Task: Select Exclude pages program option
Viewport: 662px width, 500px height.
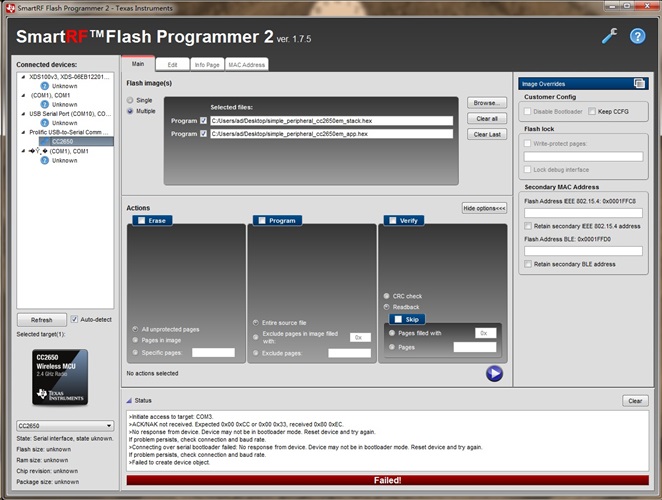Action: point(255,353)
